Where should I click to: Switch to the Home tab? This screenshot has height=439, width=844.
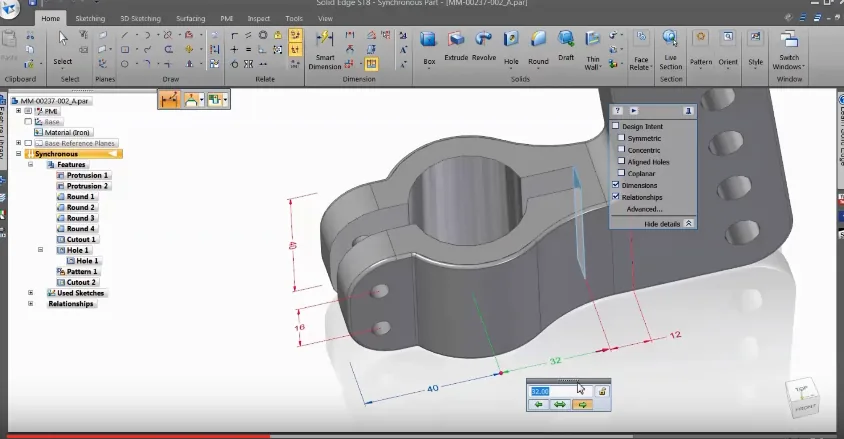[51, 18]
